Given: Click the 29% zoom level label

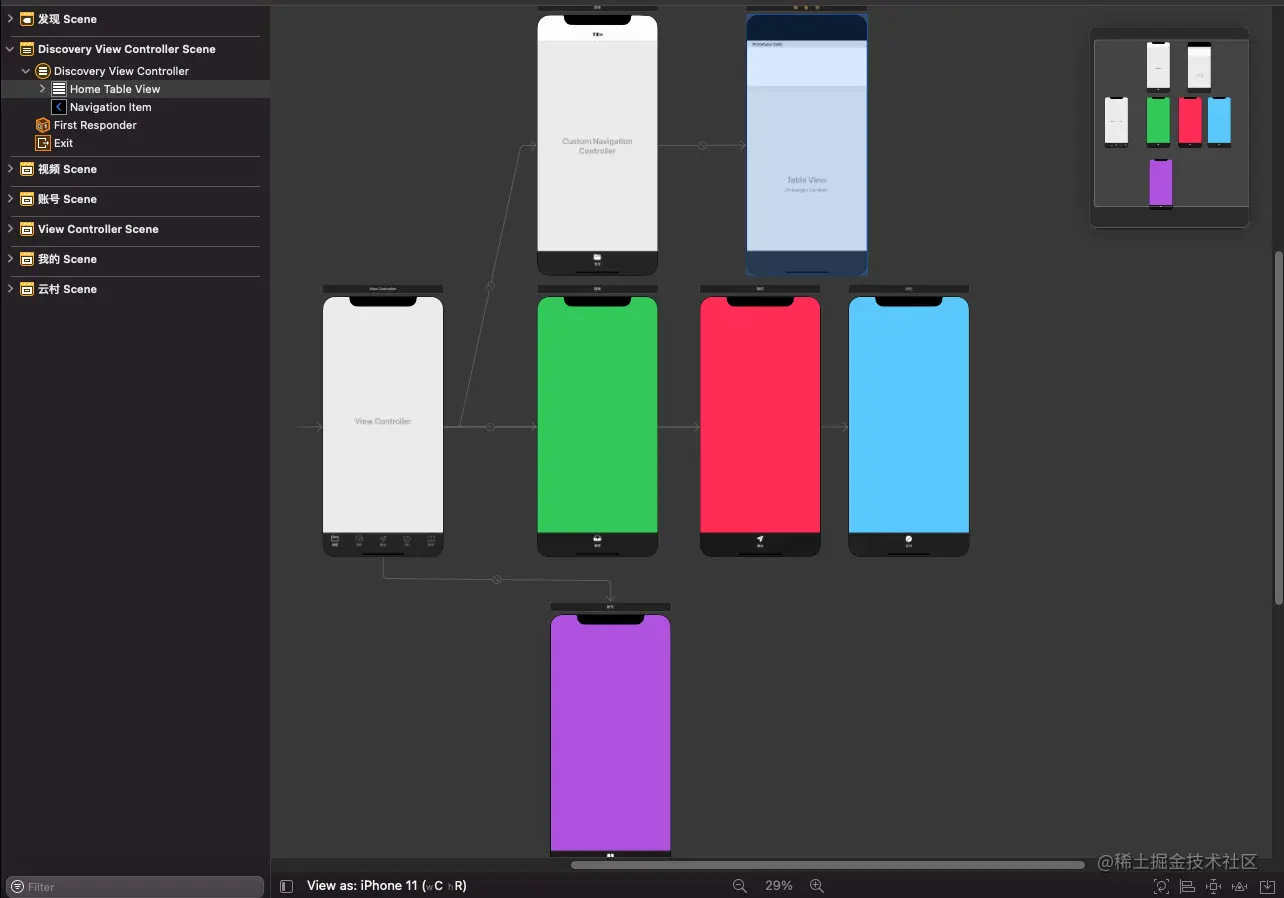Looking at the screenshot, I should pos(779,886).
